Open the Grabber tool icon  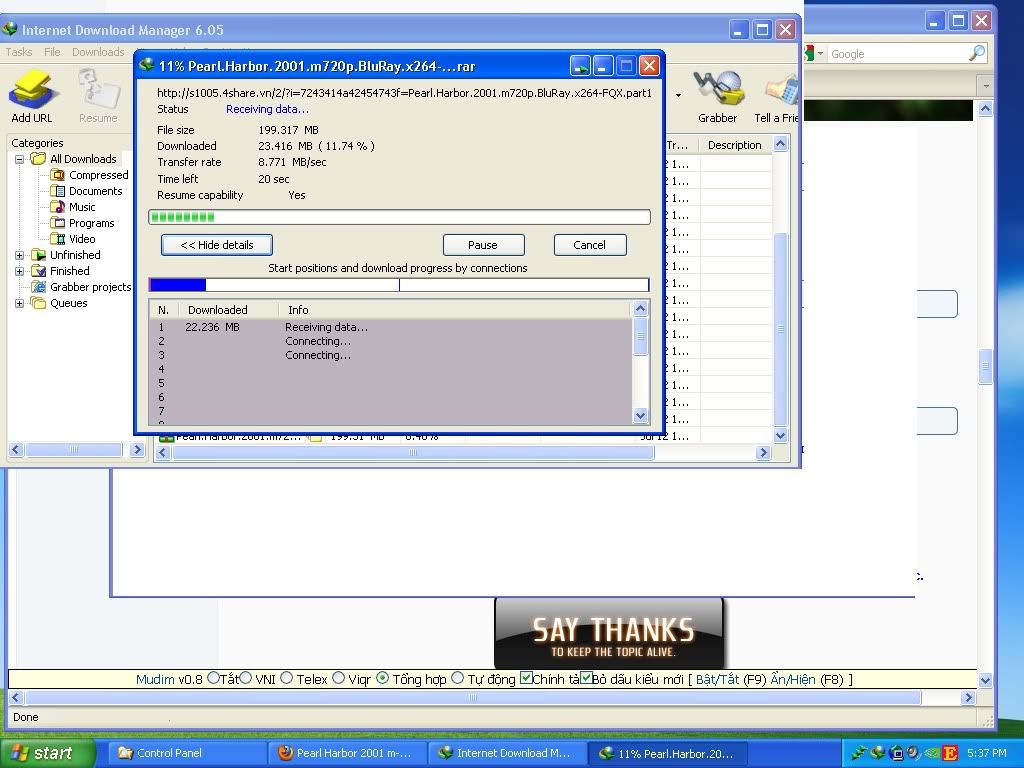click(x=718, y=97)
